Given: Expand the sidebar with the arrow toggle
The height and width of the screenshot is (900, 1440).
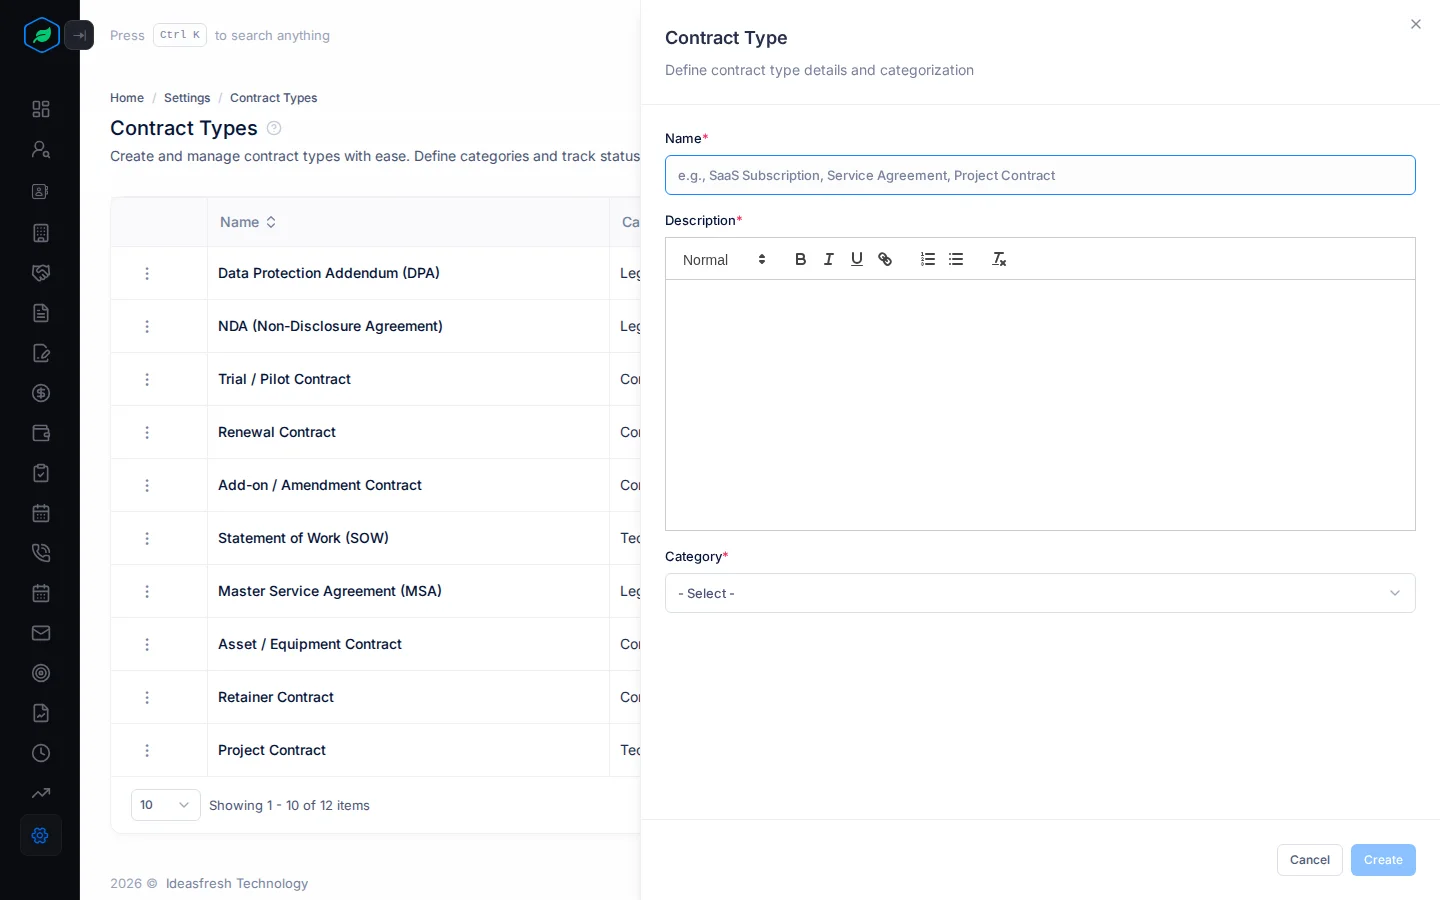Looking at the screenshot, I should pos(79,35).
